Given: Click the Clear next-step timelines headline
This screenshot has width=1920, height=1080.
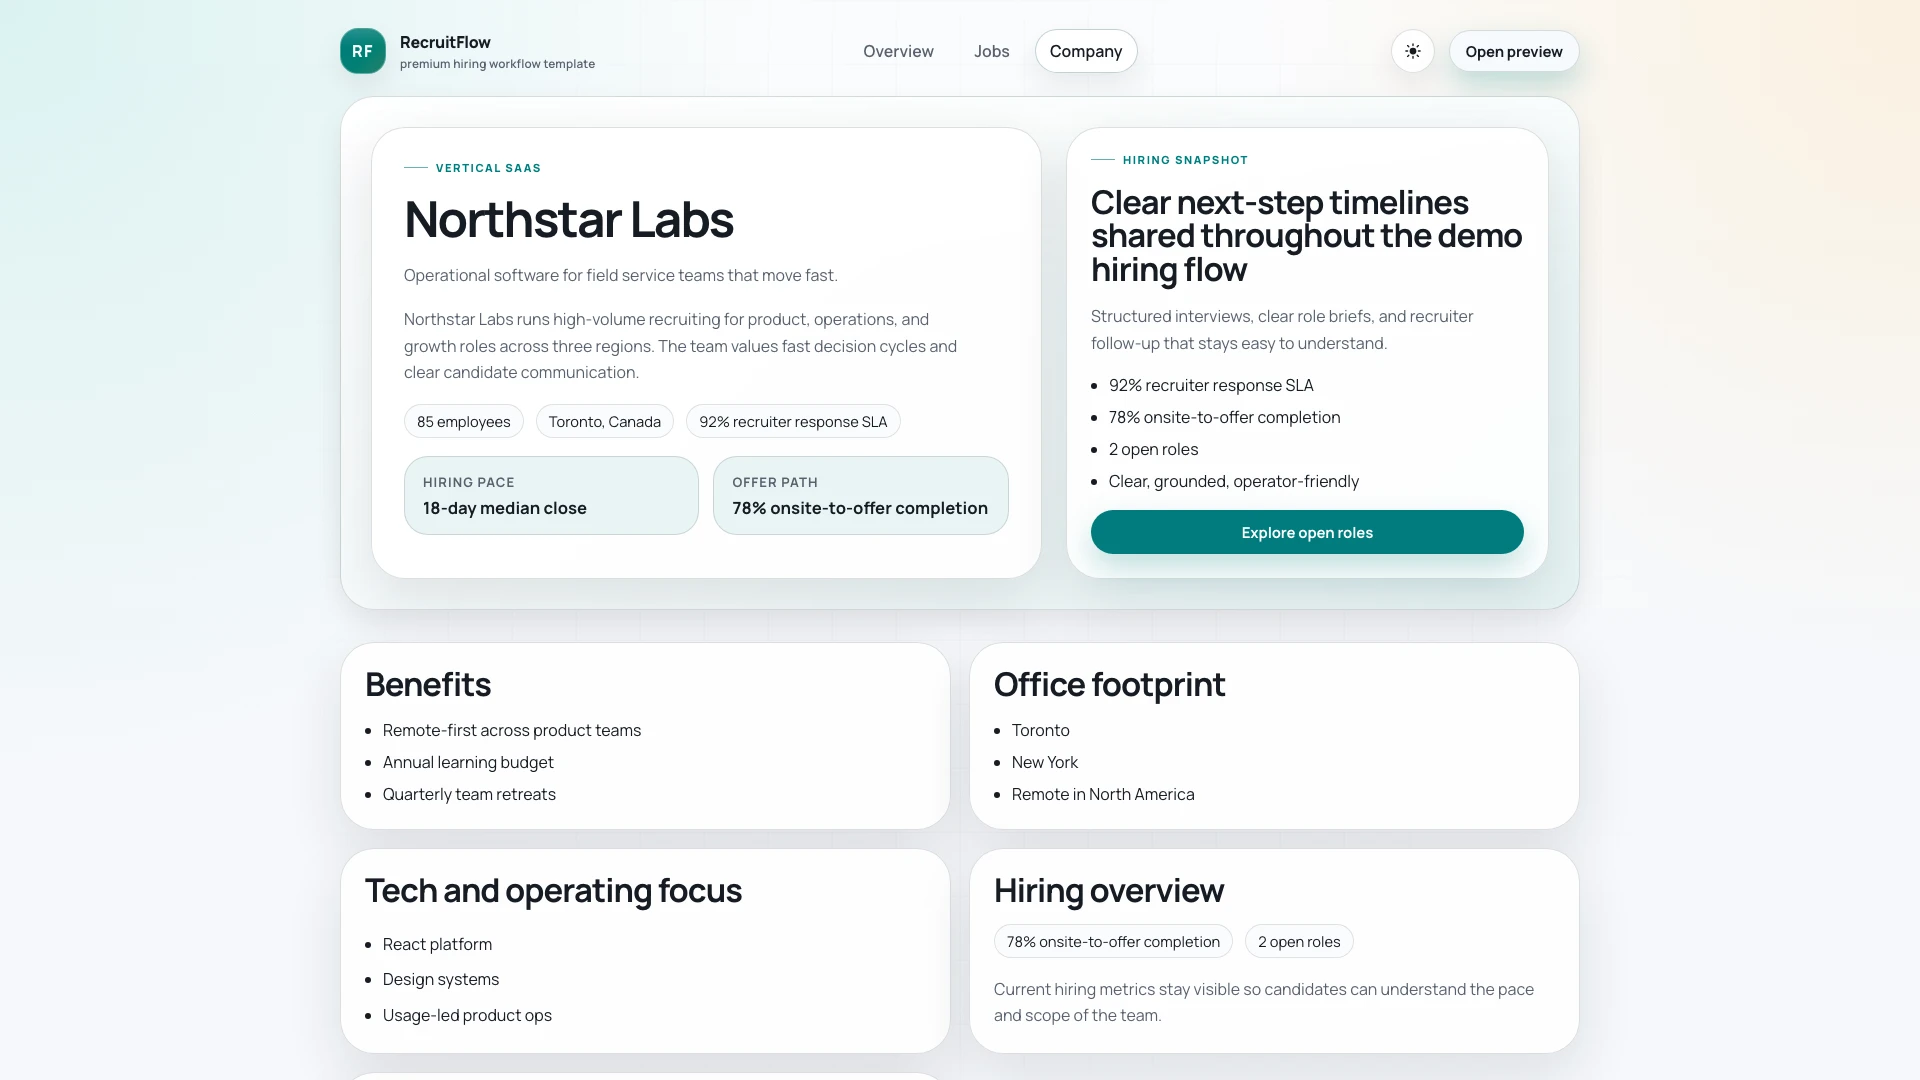Looking at the screenshot, I should pos(1306,236).
